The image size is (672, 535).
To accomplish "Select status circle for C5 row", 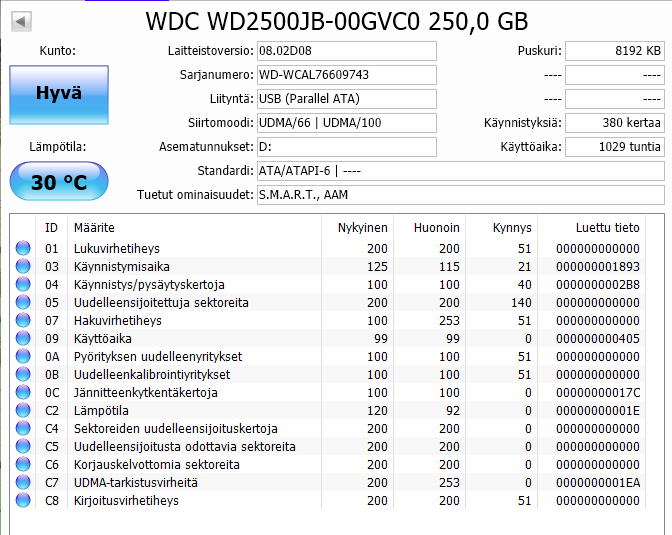I will pos(23,446).
